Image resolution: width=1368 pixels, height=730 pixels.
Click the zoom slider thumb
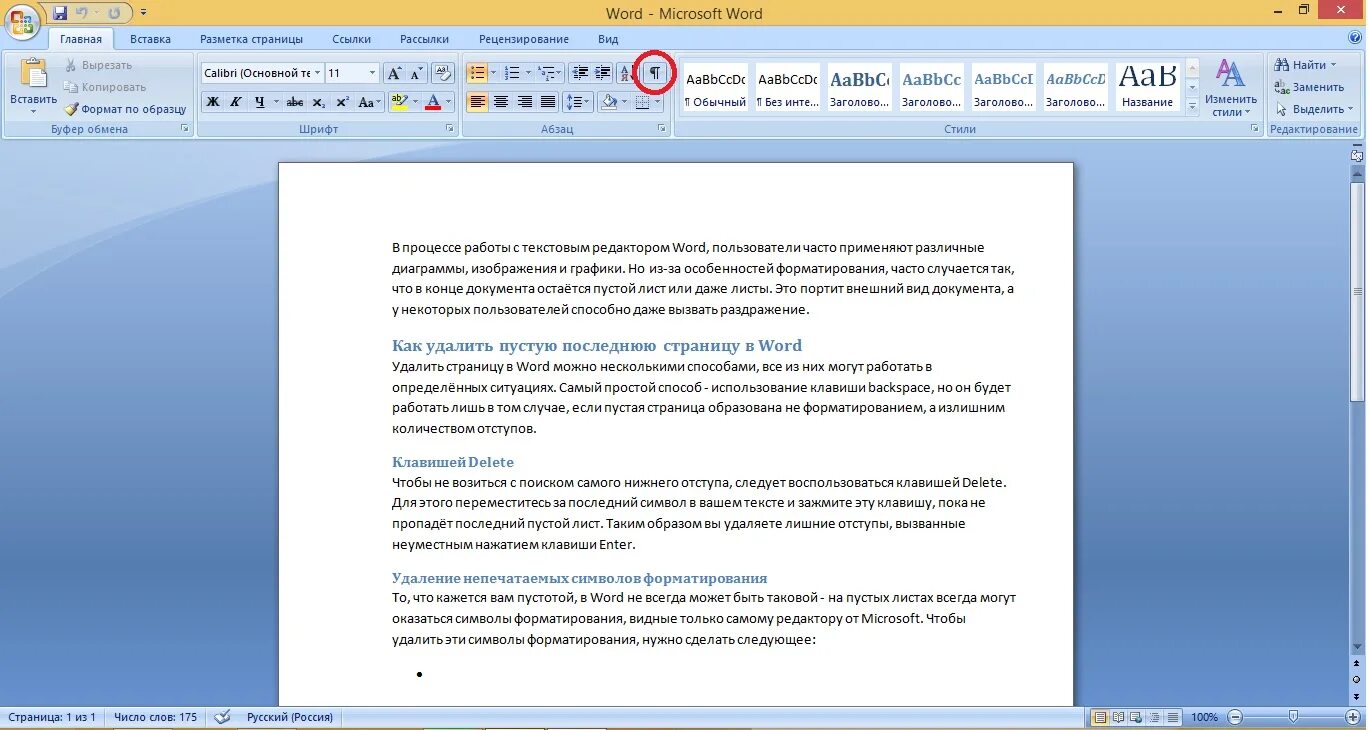point(1293,717)
